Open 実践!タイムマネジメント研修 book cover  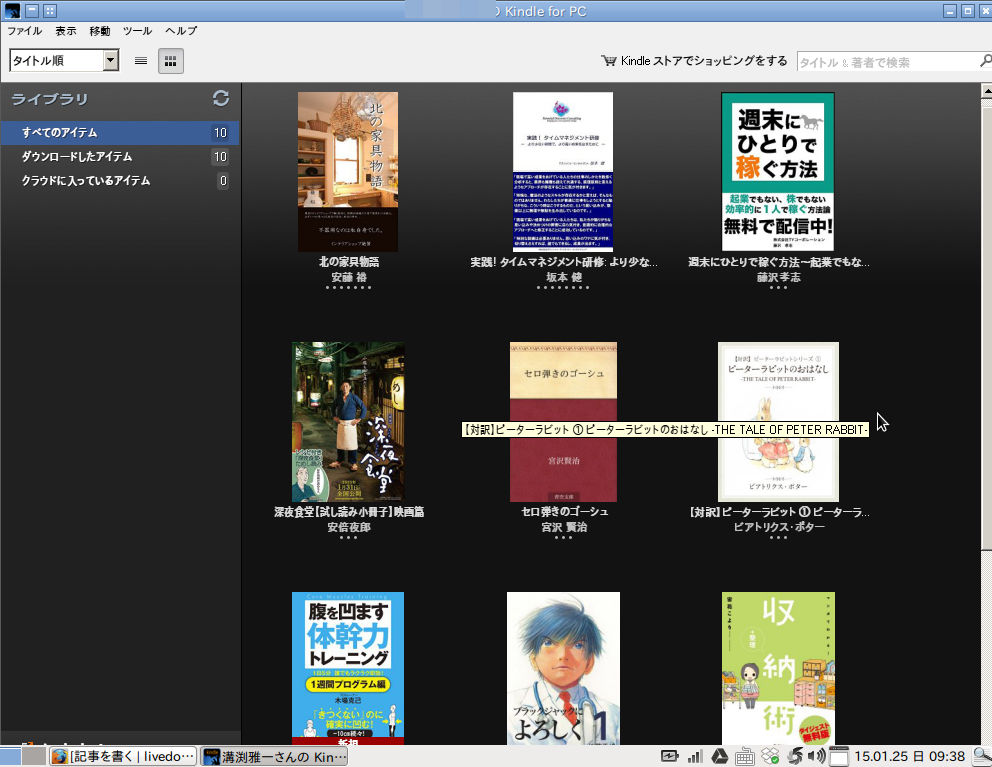point(562,171)
